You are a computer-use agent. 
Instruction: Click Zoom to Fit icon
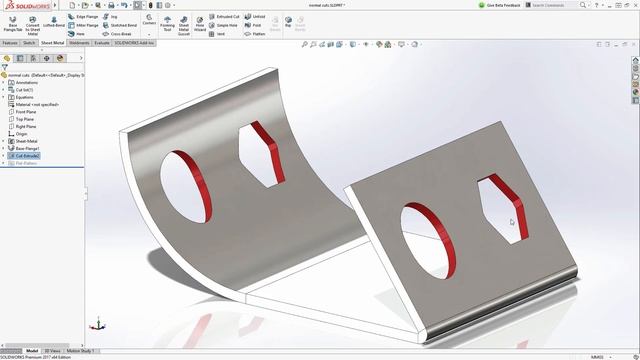[x=304, y=44]
